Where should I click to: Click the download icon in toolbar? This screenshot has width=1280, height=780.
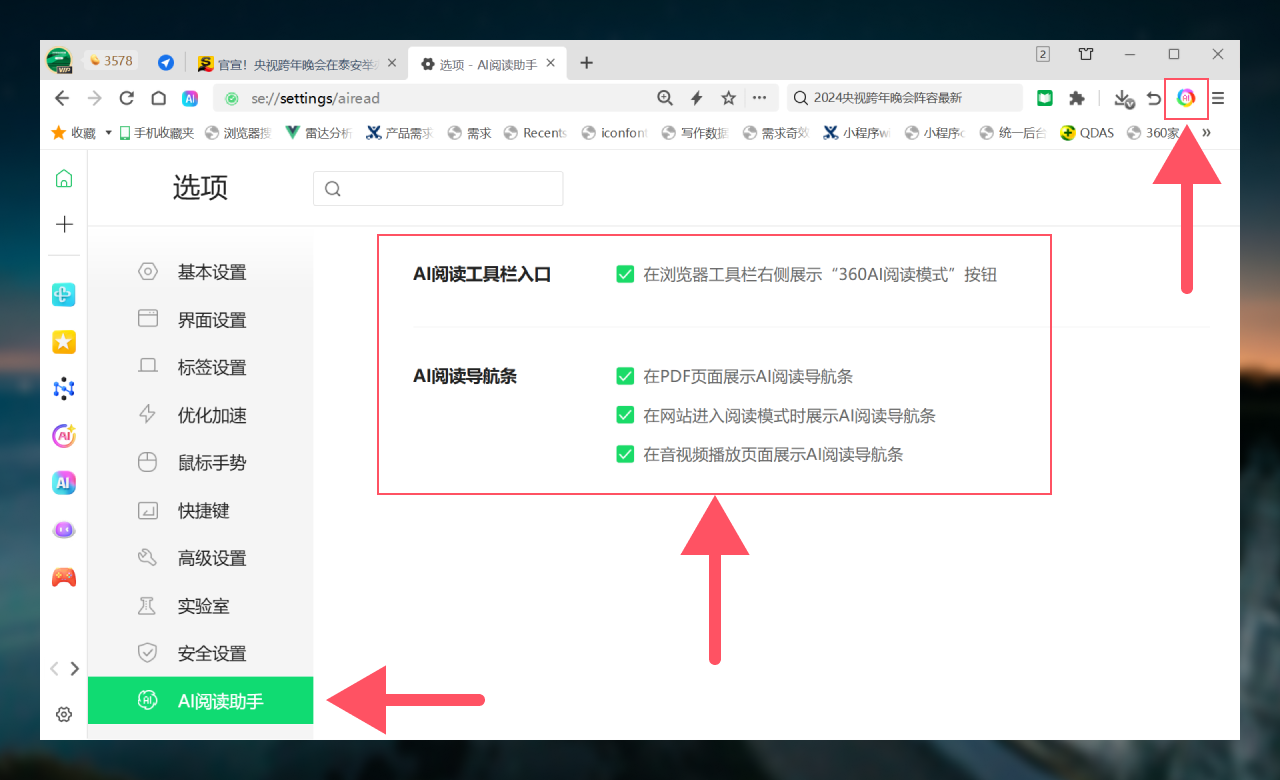(x=1123, y=98)
